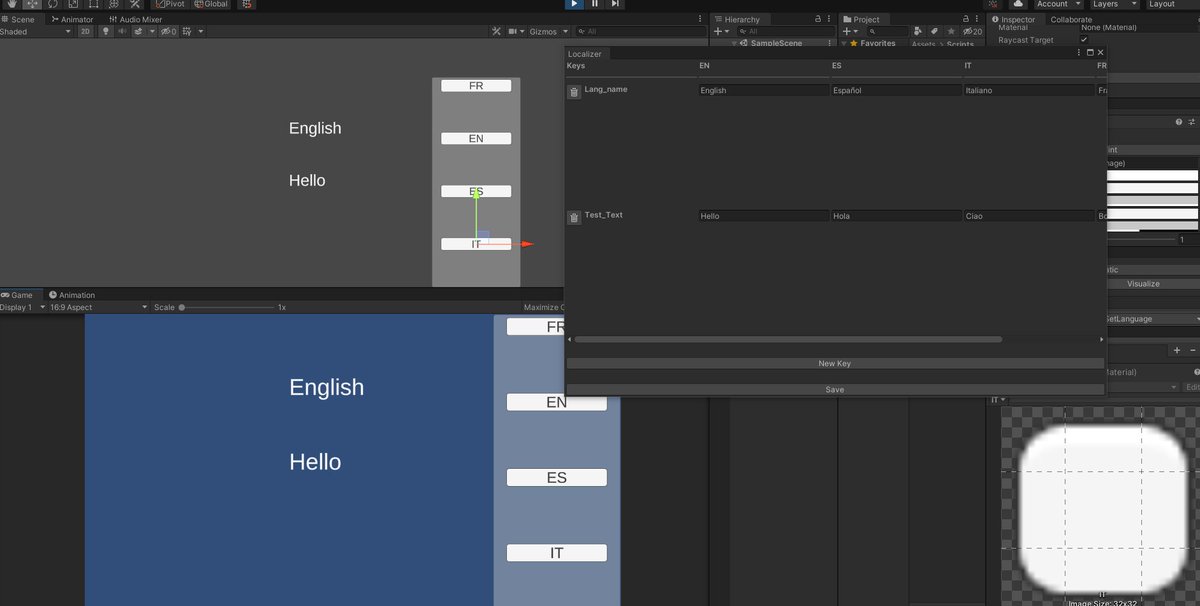Save the Localizer table
Screen dimensions: 1200x606
click(835, 390)
